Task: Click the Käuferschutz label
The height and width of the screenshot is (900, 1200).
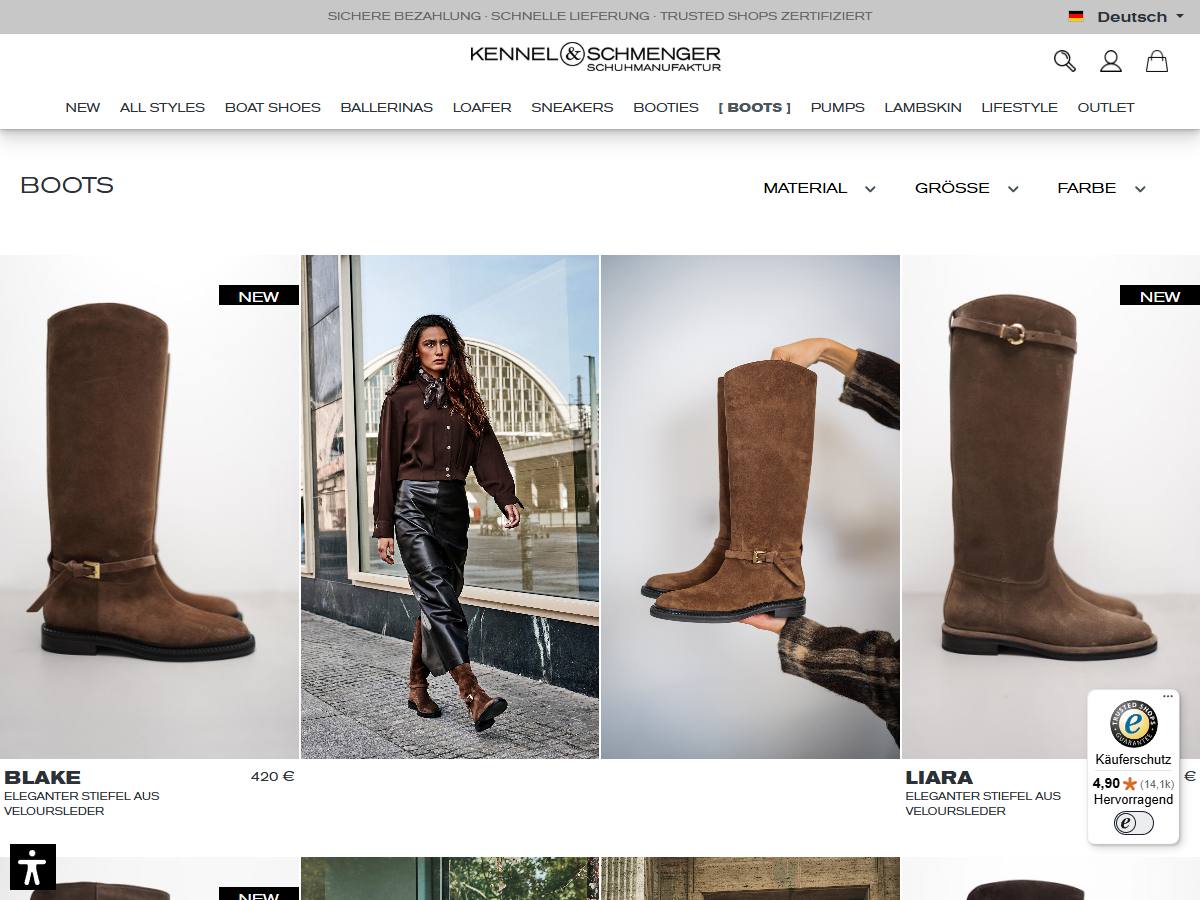Action: pyautogui.click(x=1133, y=760)
